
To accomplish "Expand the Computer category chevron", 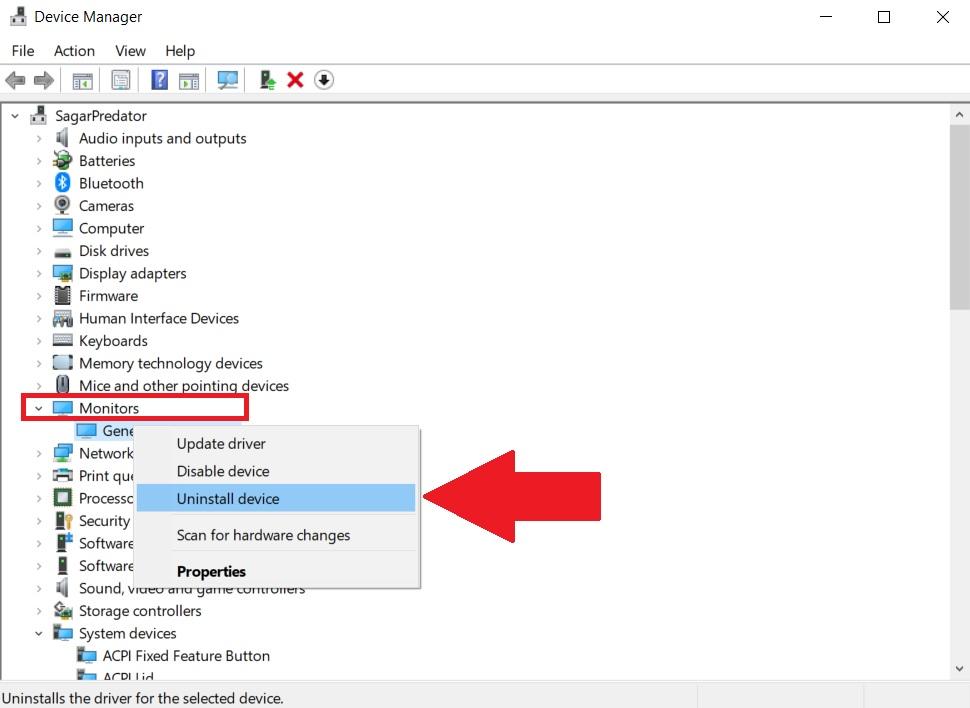I will point(39,228).
